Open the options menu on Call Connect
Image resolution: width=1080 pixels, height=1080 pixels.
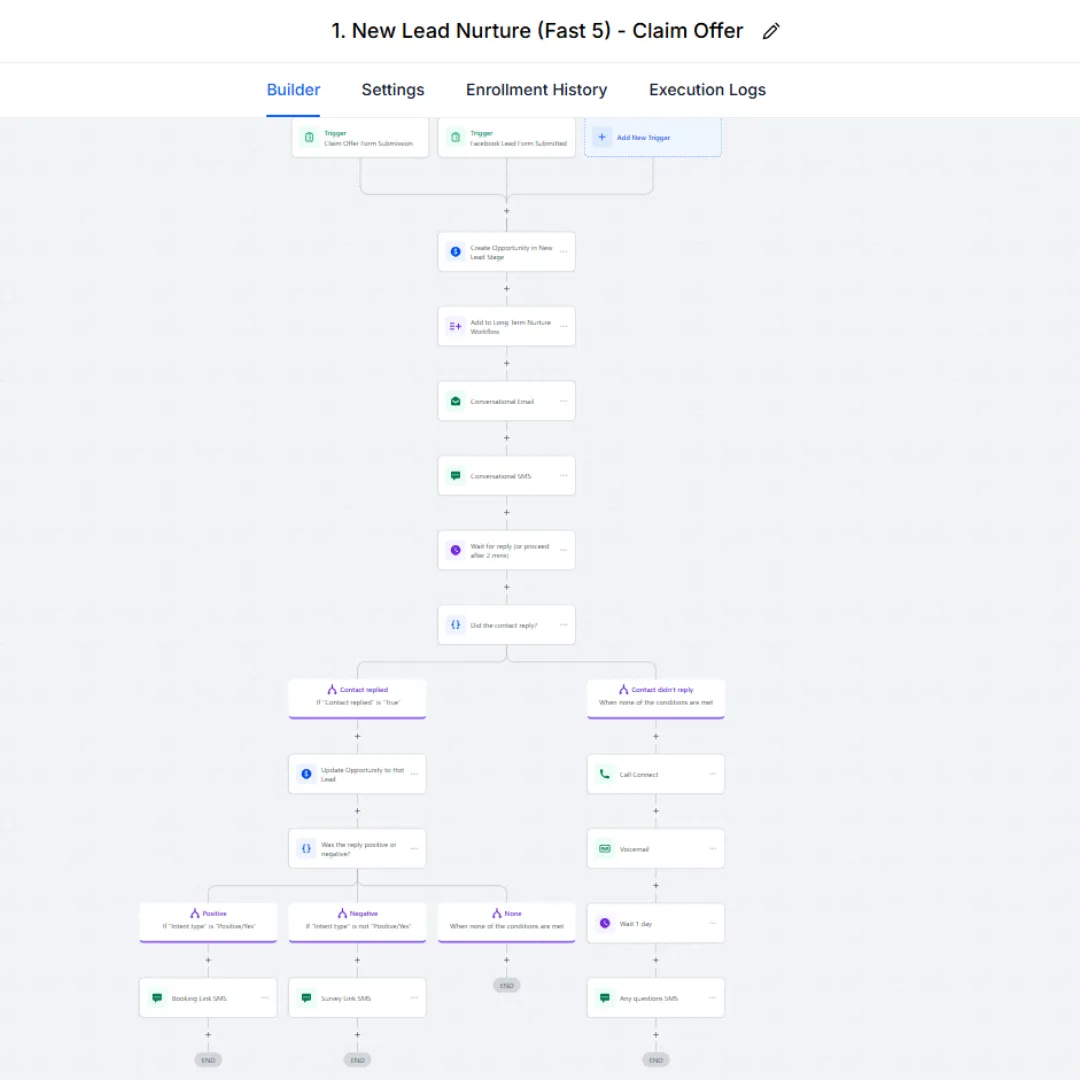[713, 774]
